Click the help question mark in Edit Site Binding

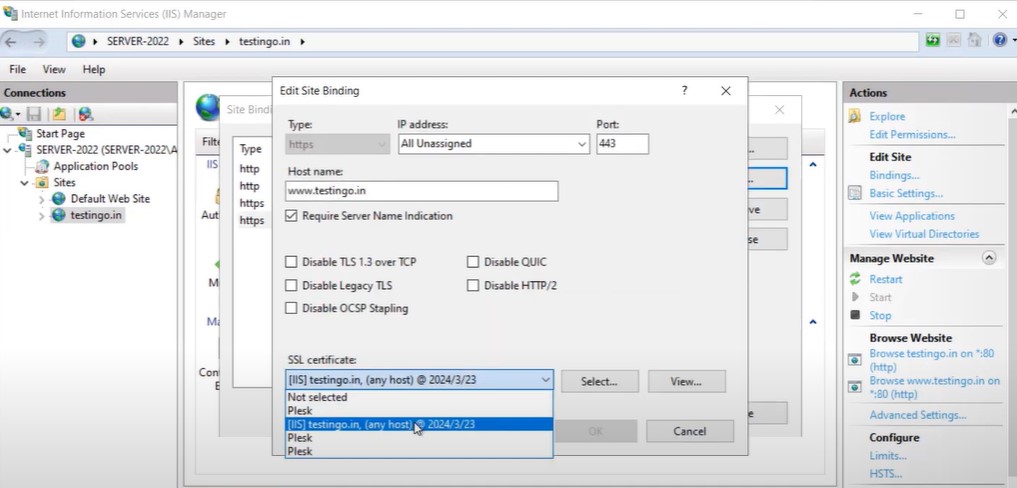click(684, 91)
